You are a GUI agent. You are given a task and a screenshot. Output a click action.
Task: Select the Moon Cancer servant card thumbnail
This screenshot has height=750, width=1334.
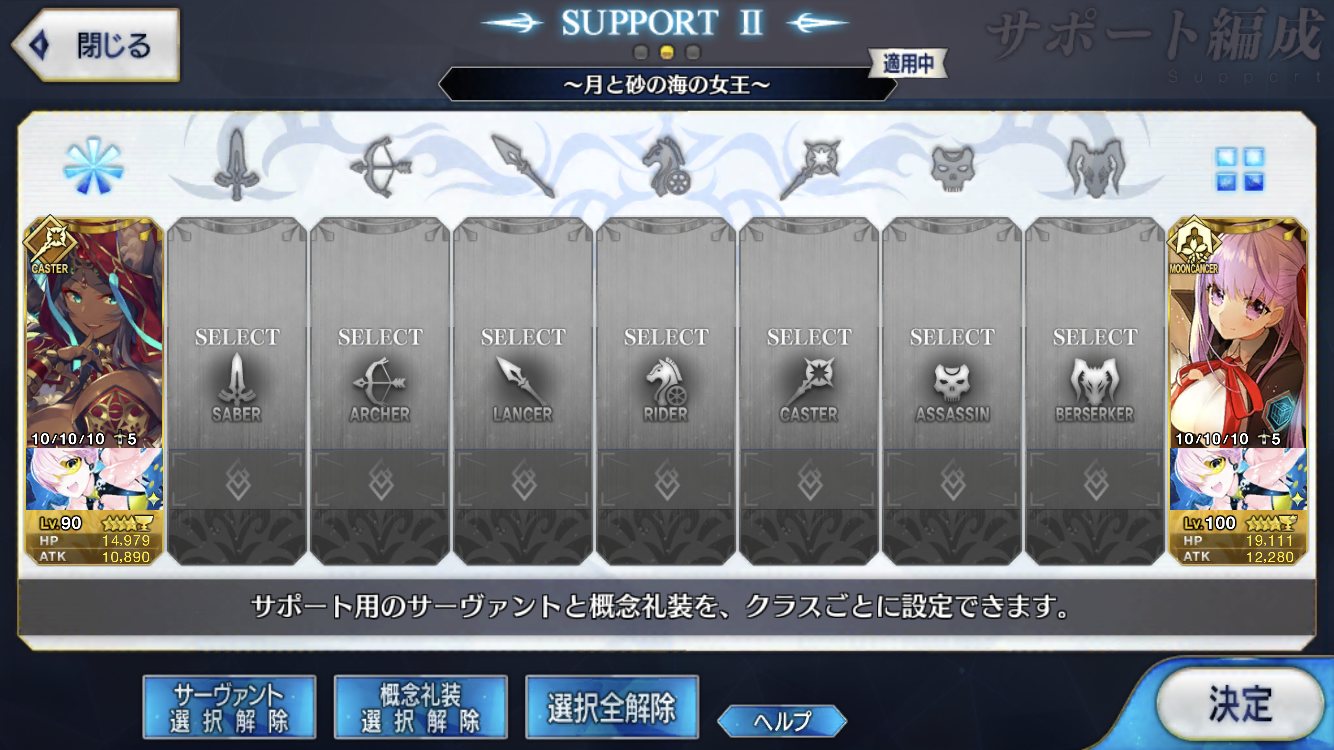[1238, 391]
